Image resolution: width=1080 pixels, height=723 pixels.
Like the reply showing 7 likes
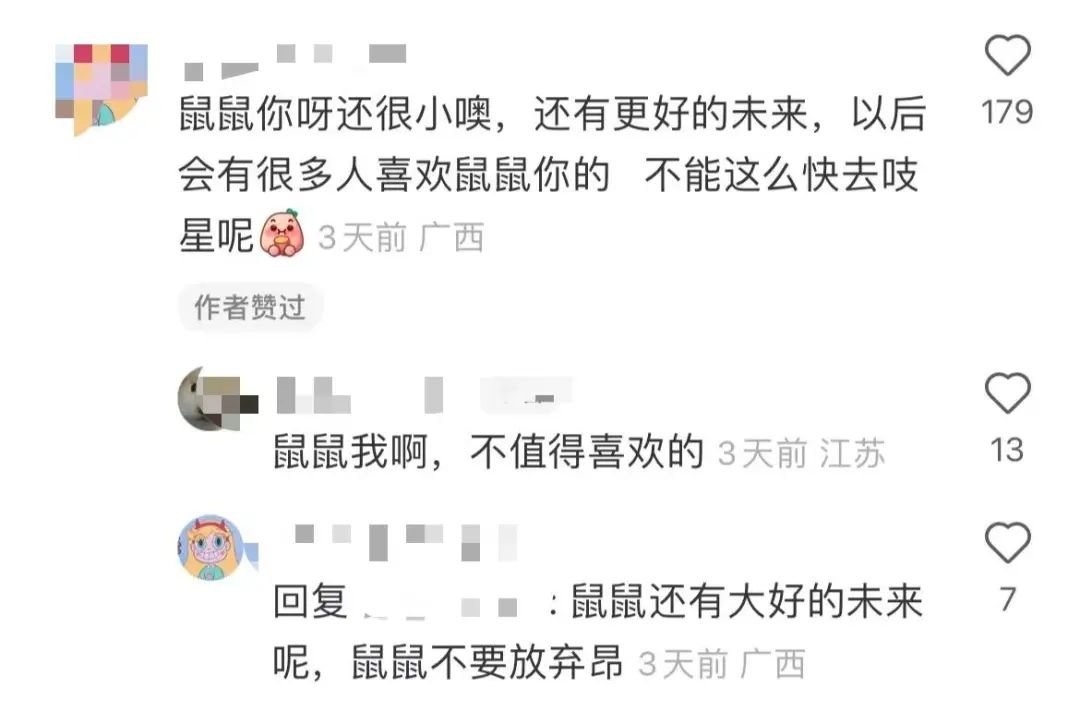(x=1008, y=542)
